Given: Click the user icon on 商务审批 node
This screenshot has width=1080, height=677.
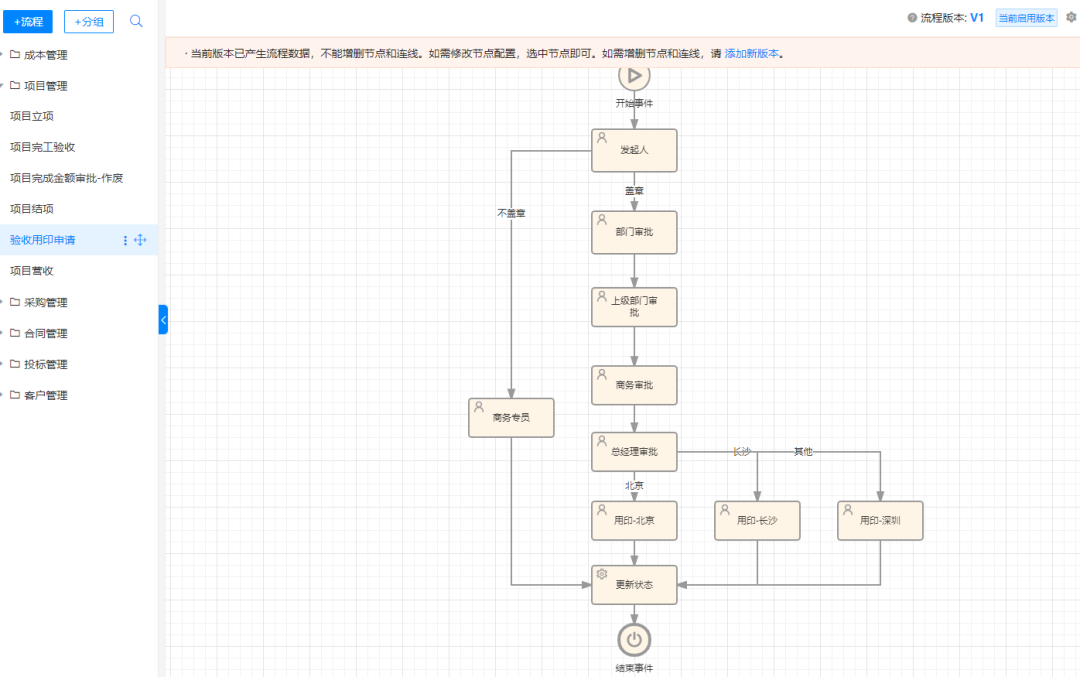Looking at the screenshot, I should click(x=602, y=374).
